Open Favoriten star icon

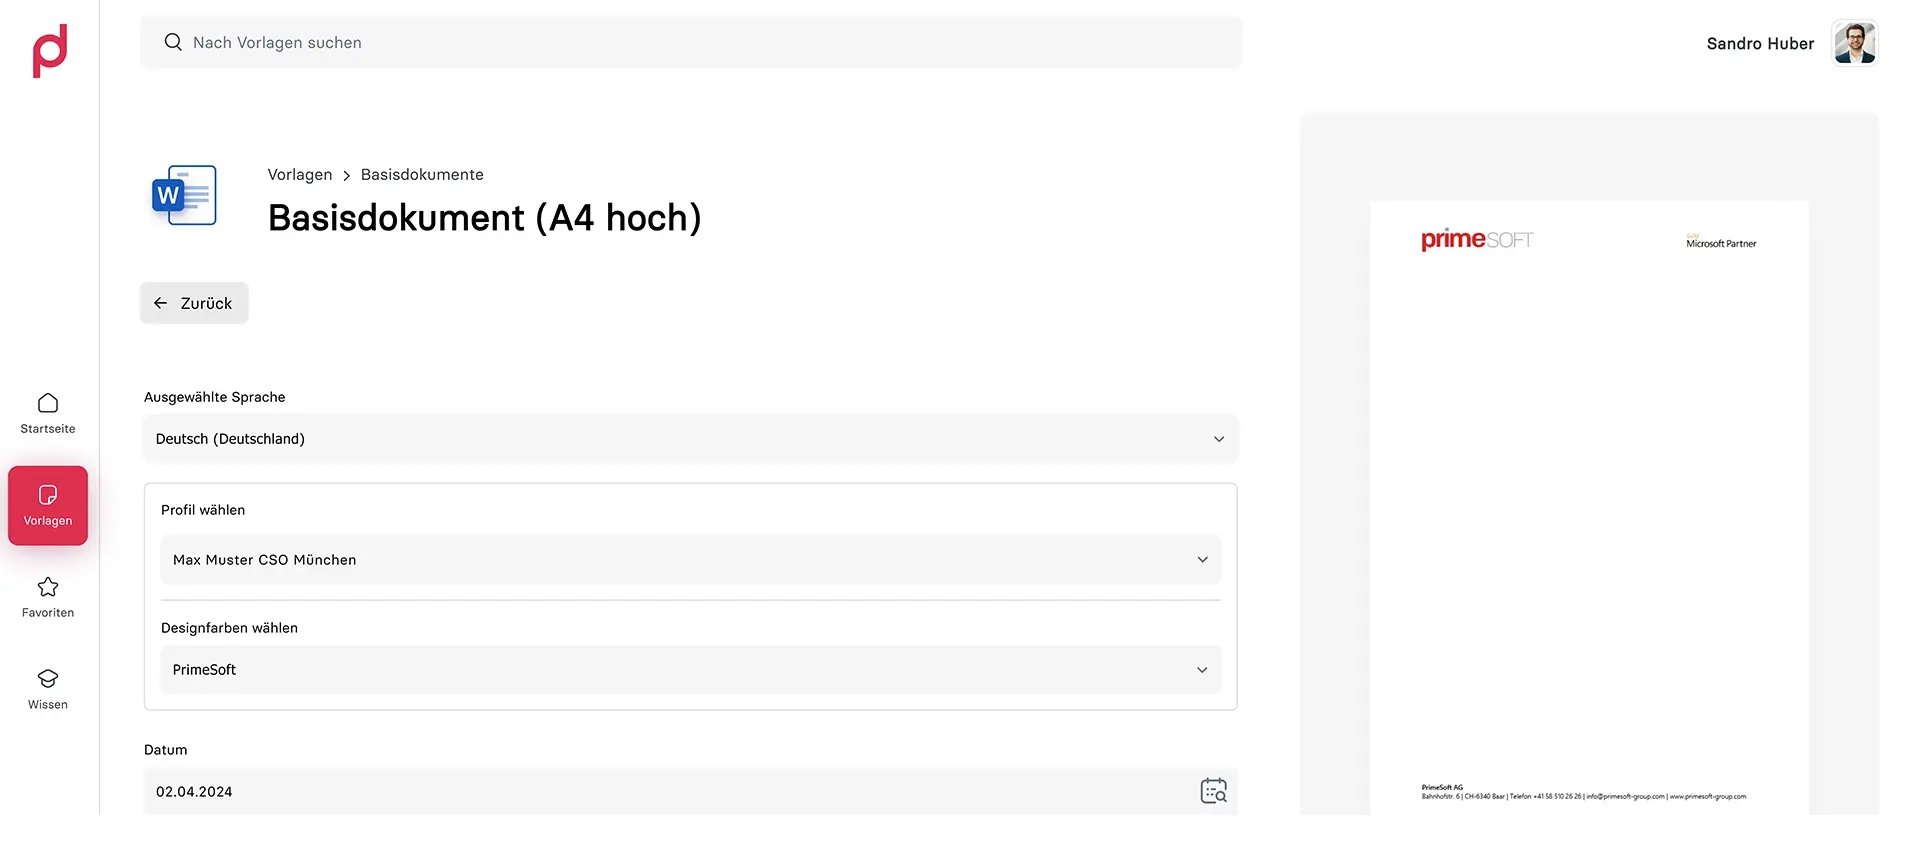coord(48,587)
